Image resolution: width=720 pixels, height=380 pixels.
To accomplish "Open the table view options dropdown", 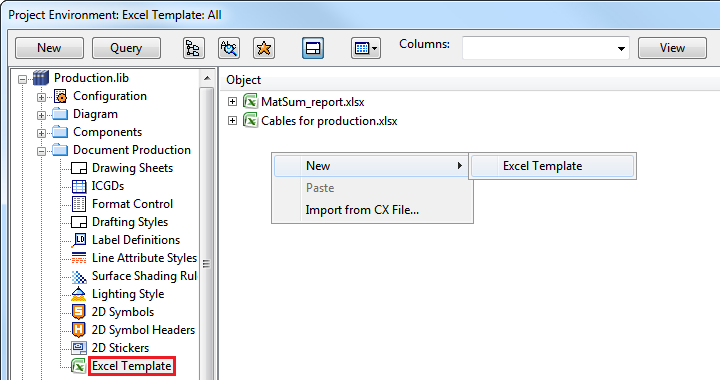I will (366, 48).
